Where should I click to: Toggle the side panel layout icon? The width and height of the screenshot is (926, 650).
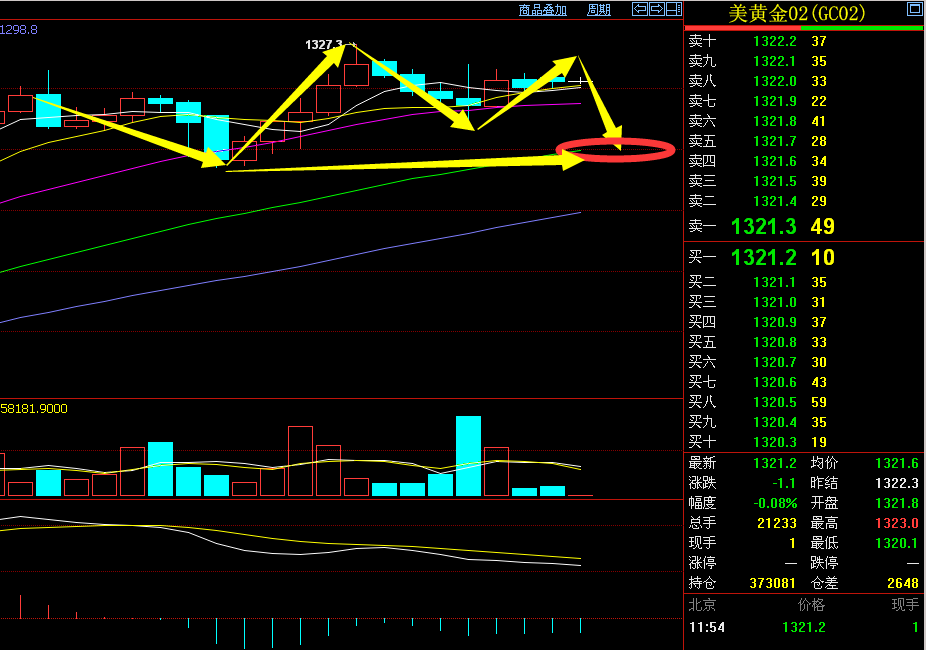click(x=674, y=9)
